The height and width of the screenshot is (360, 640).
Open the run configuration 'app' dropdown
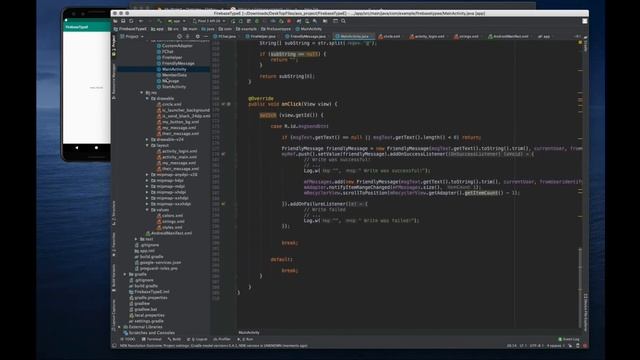tap(177, 21)
